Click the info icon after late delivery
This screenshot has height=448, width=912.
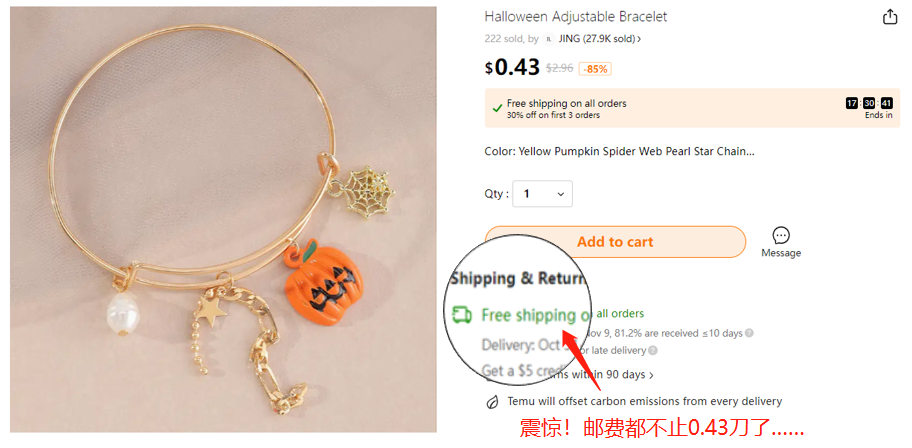click(x=653, y=350)
